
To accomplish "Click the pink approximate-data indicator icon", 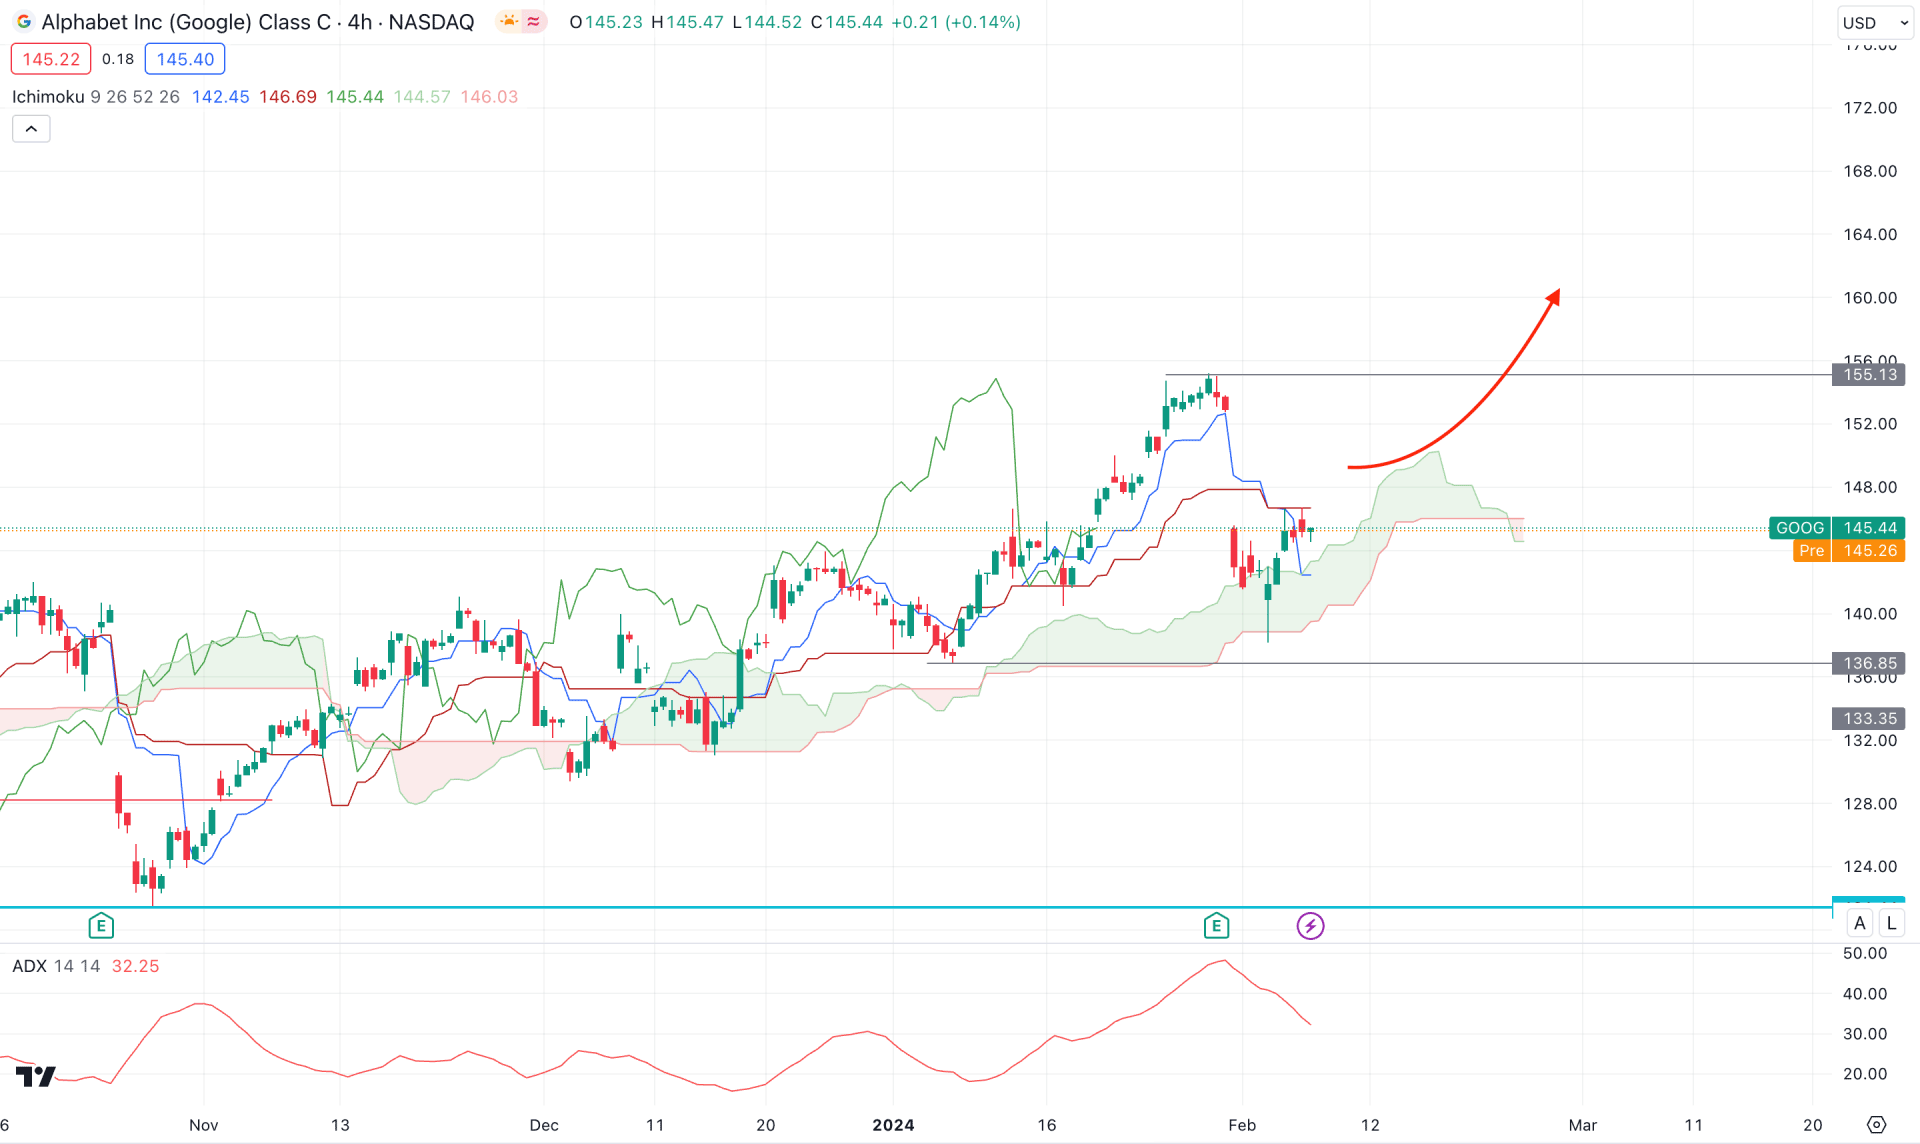I will [x=534, y=22].
